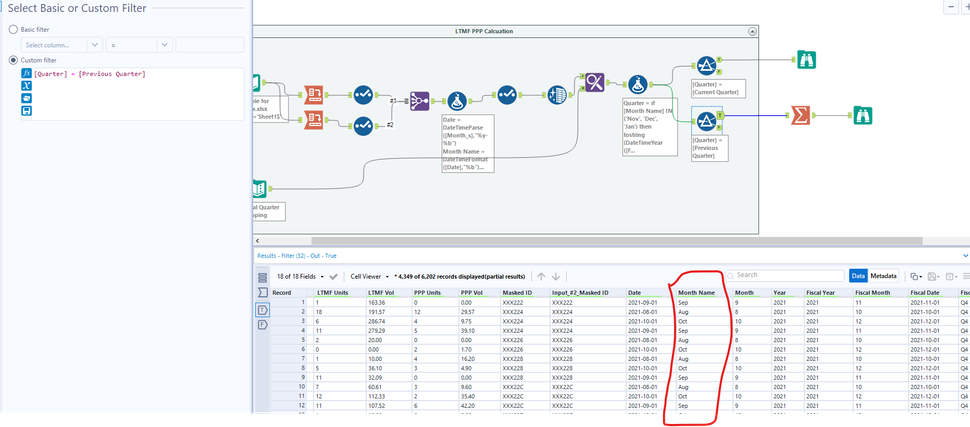Screen dimensions: 970x427
Task: Select the Union tool on the canvas
Action: (418, 101)
